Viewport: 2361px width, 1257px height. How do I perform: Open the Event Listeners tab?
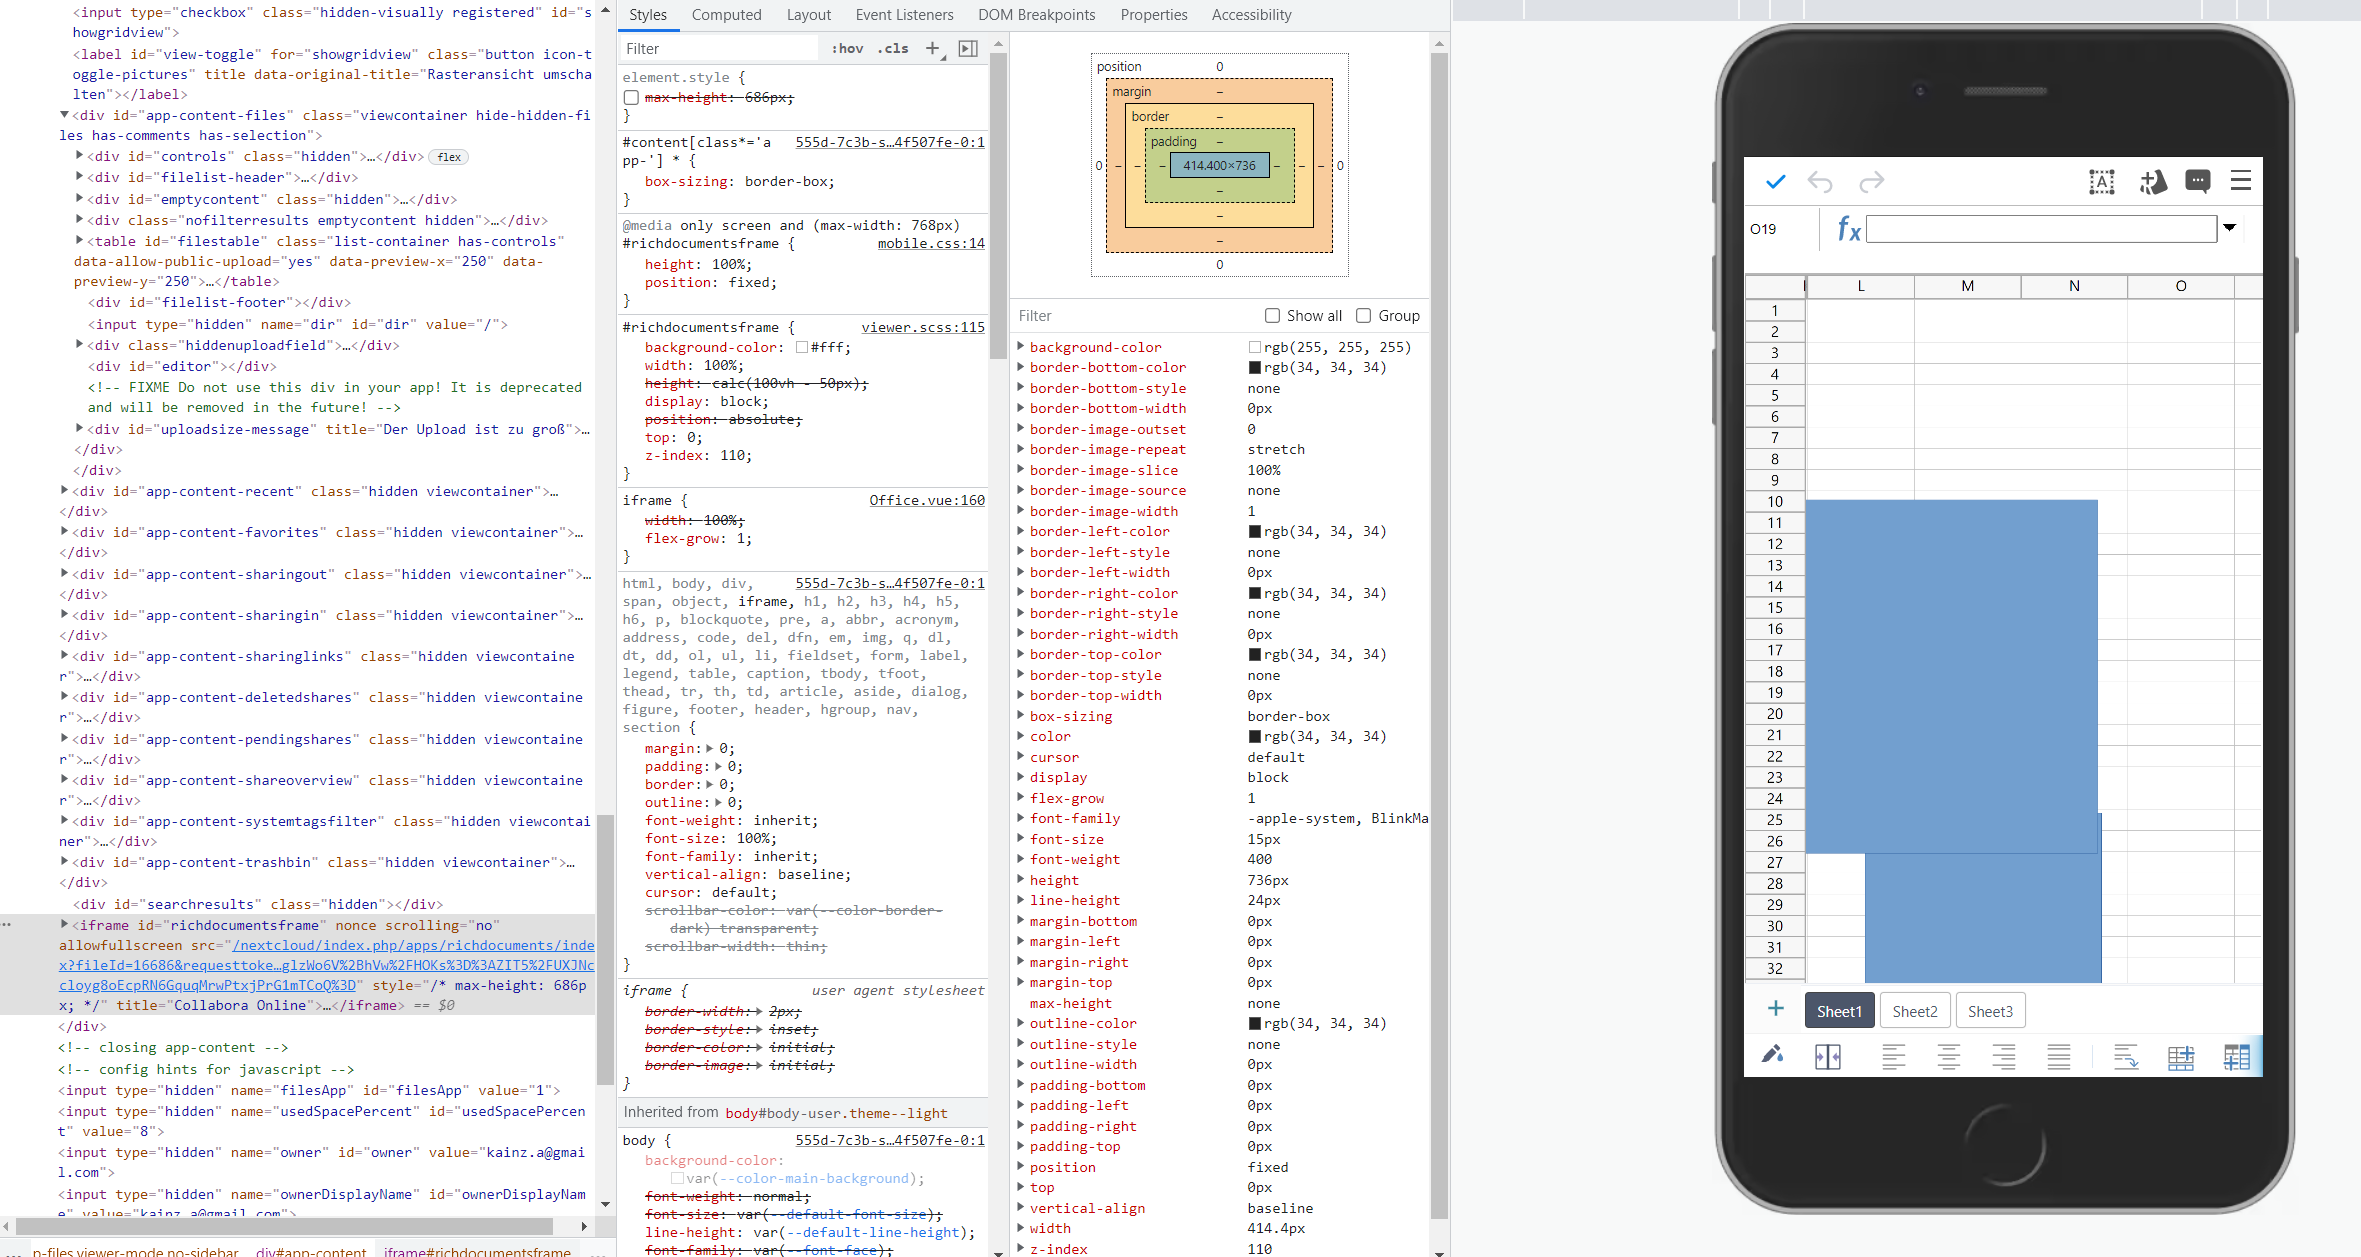click(x=904, y=15)
